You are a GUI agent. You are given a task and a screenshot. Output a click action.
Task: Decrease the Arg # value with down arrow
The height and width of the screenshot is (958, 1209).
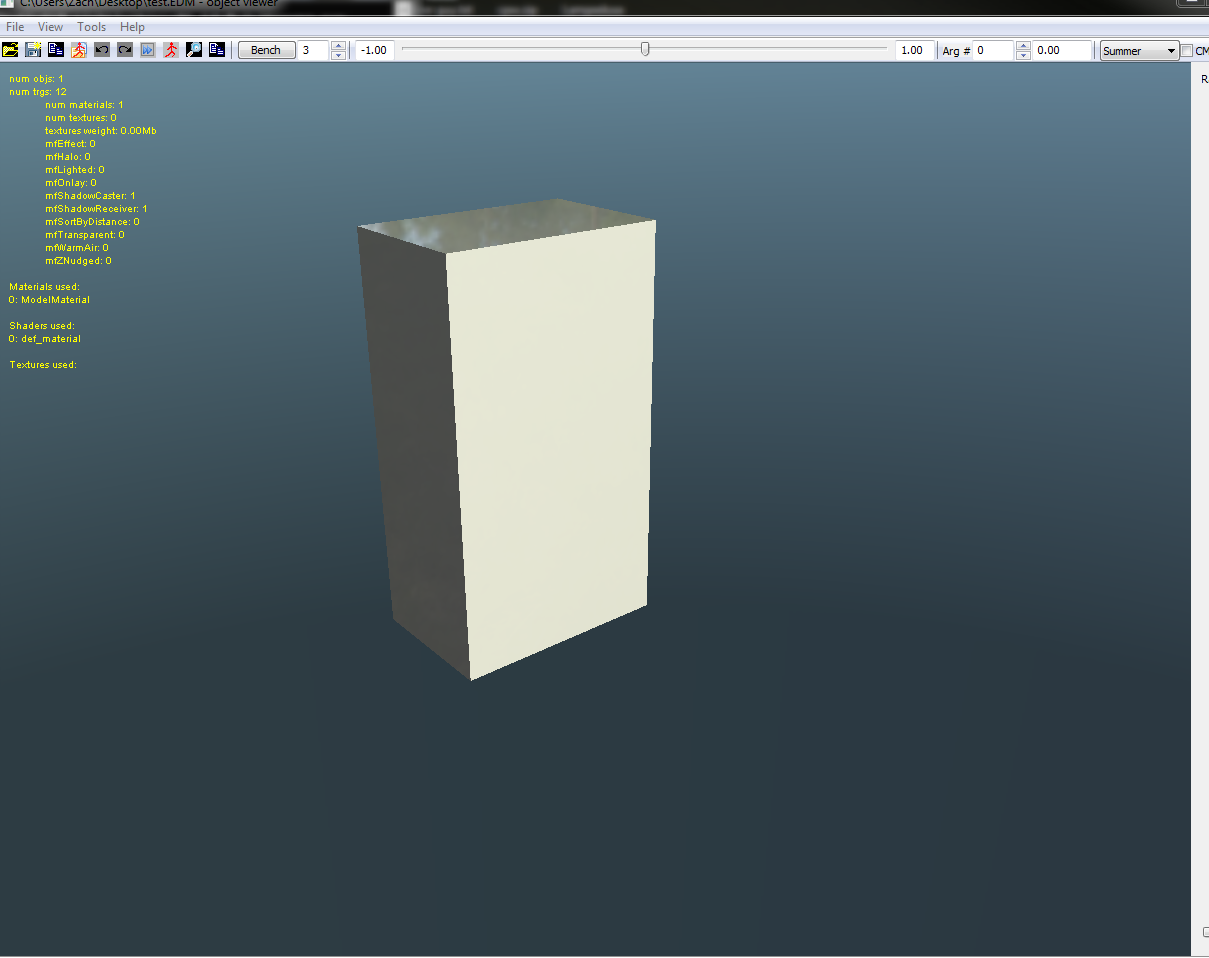(1023, 55)
